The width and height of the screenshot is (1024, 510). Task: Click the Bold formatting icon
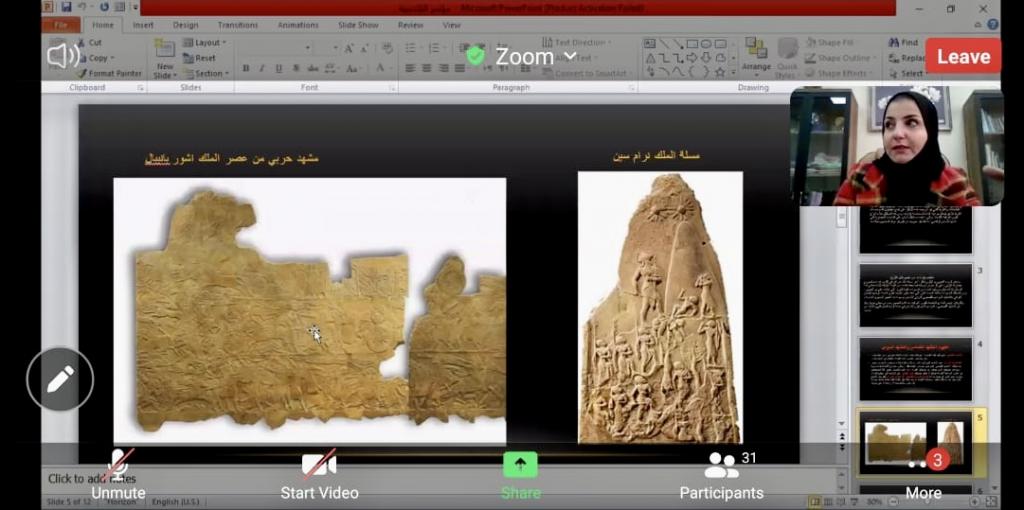click(246, 68)
